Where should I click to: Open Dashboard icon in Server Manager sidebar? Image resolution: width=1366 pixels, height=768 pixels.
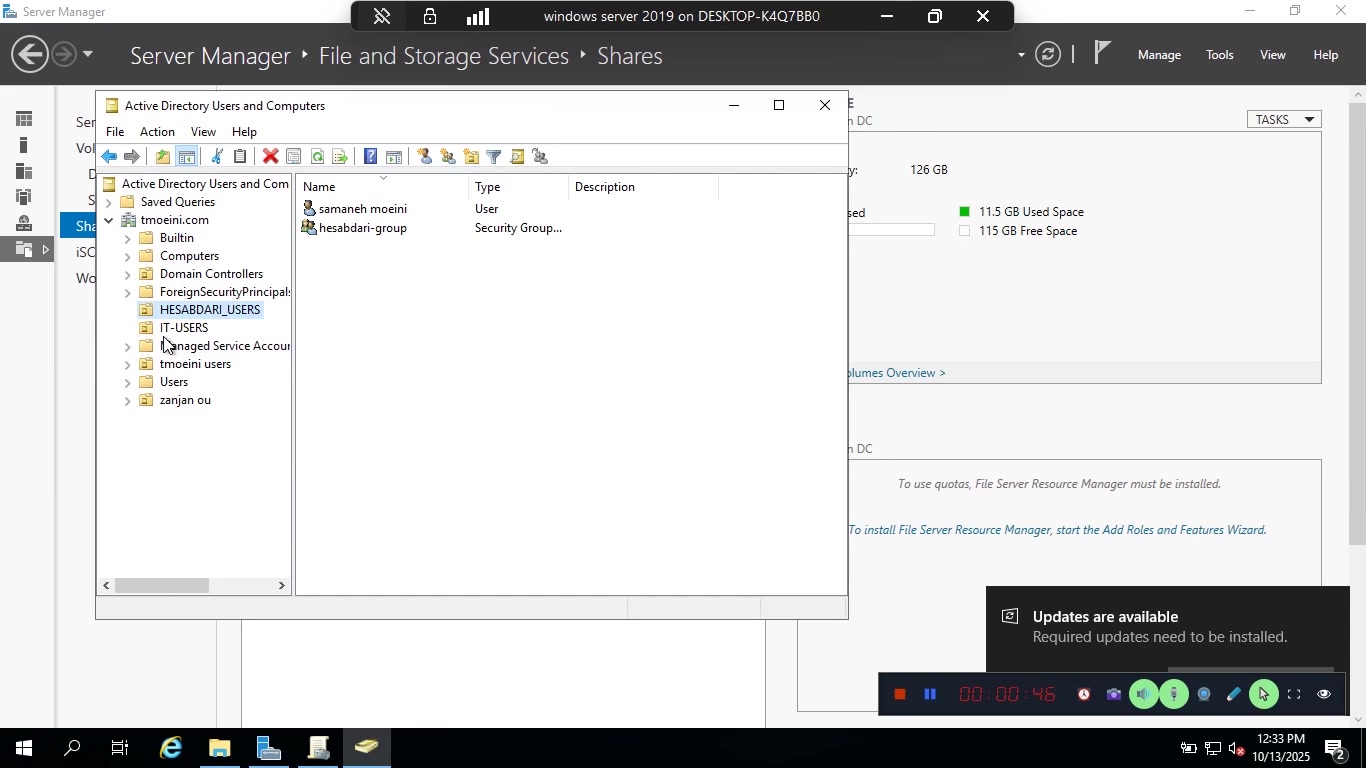point(24,120)
